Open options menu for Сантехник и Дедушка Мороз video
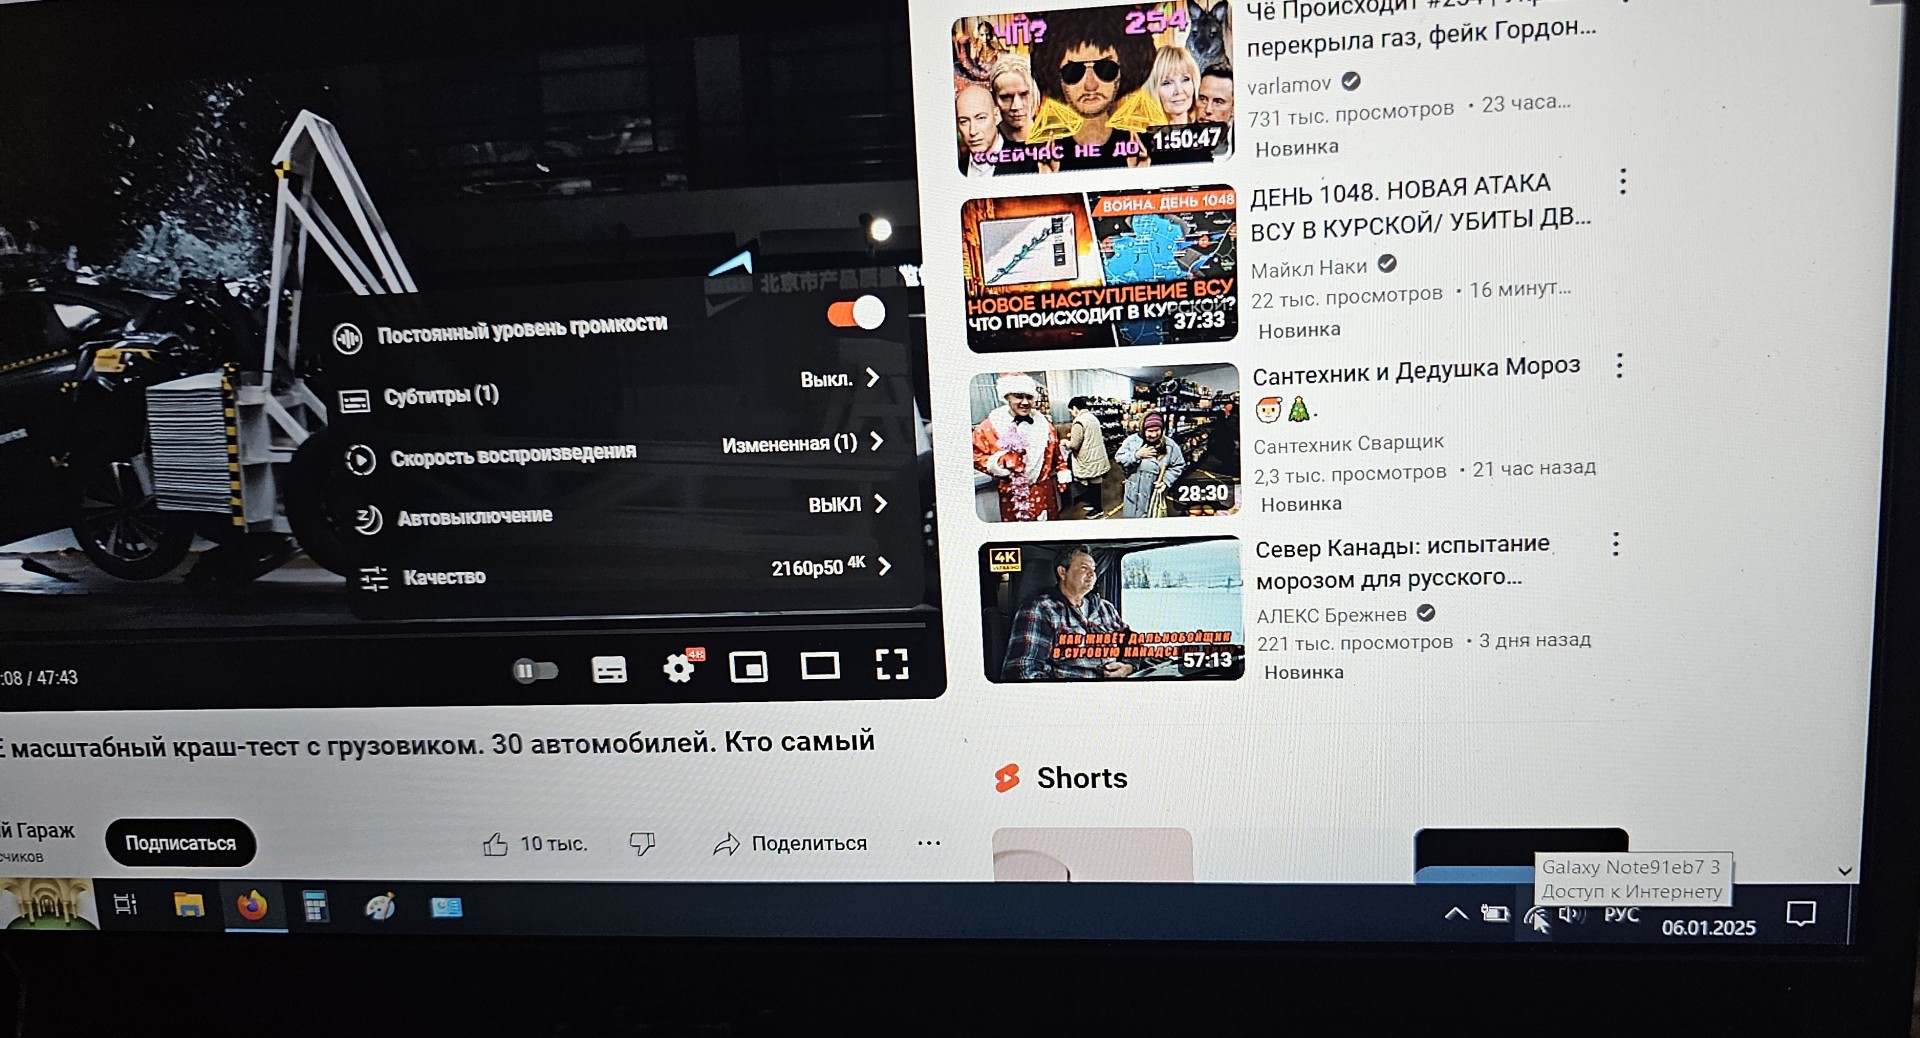This screenshot has height=1038, width=1920. (1620, 365)
